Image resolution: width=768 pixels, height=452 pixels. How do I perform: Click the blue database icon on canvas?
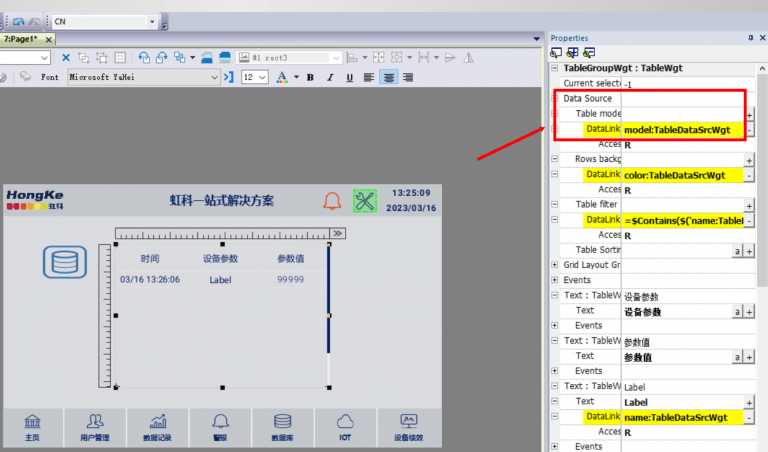(x=64, y=263)
